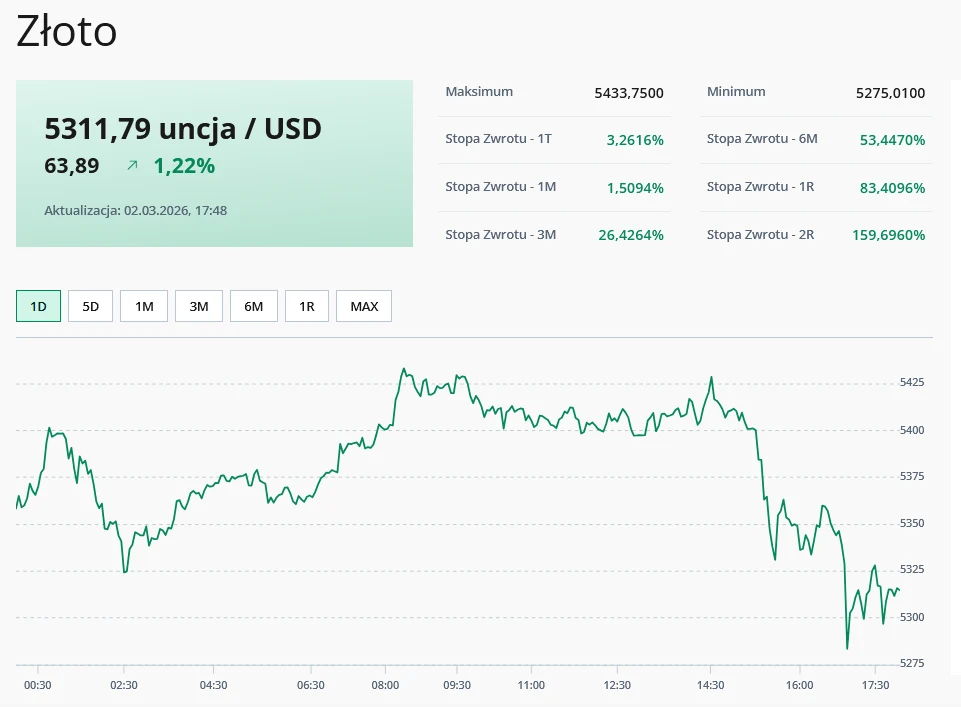Screen dimensions: 961x707
Task: Click the Minimum value 5275,0100
Action: click(890, 93)
